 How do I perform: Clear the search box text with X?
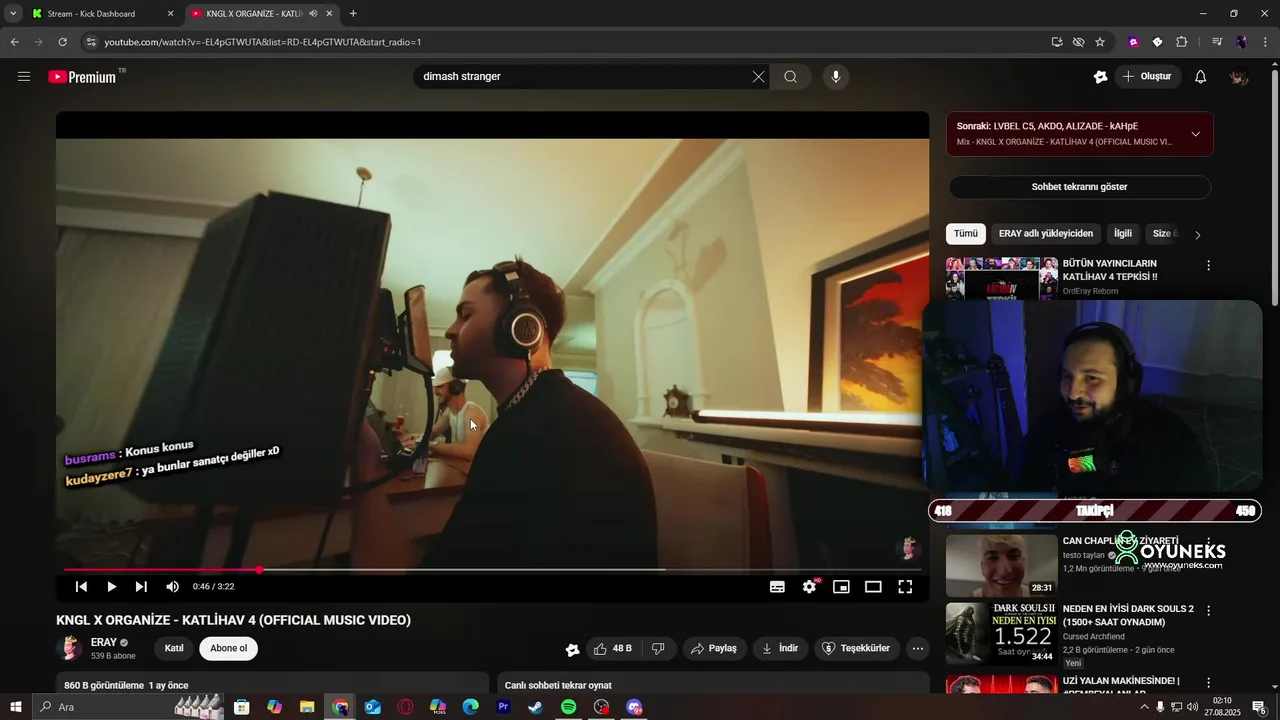pyautogui.click(x=758, y=77)
